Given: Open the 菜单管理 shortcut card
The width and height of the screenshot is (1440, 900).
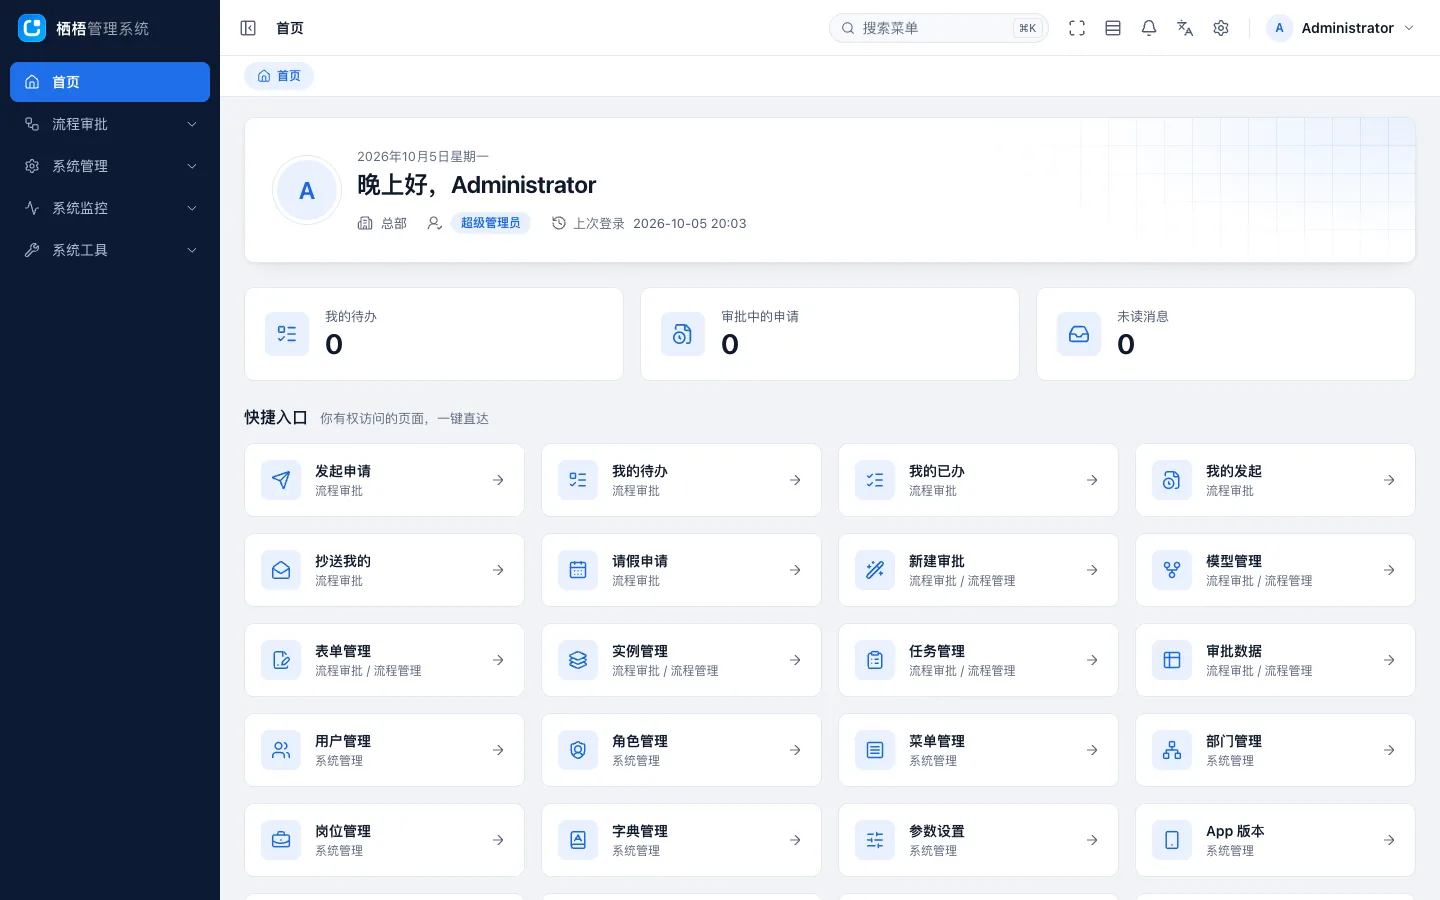Looking at the screenshot, I should pos(978,750).
